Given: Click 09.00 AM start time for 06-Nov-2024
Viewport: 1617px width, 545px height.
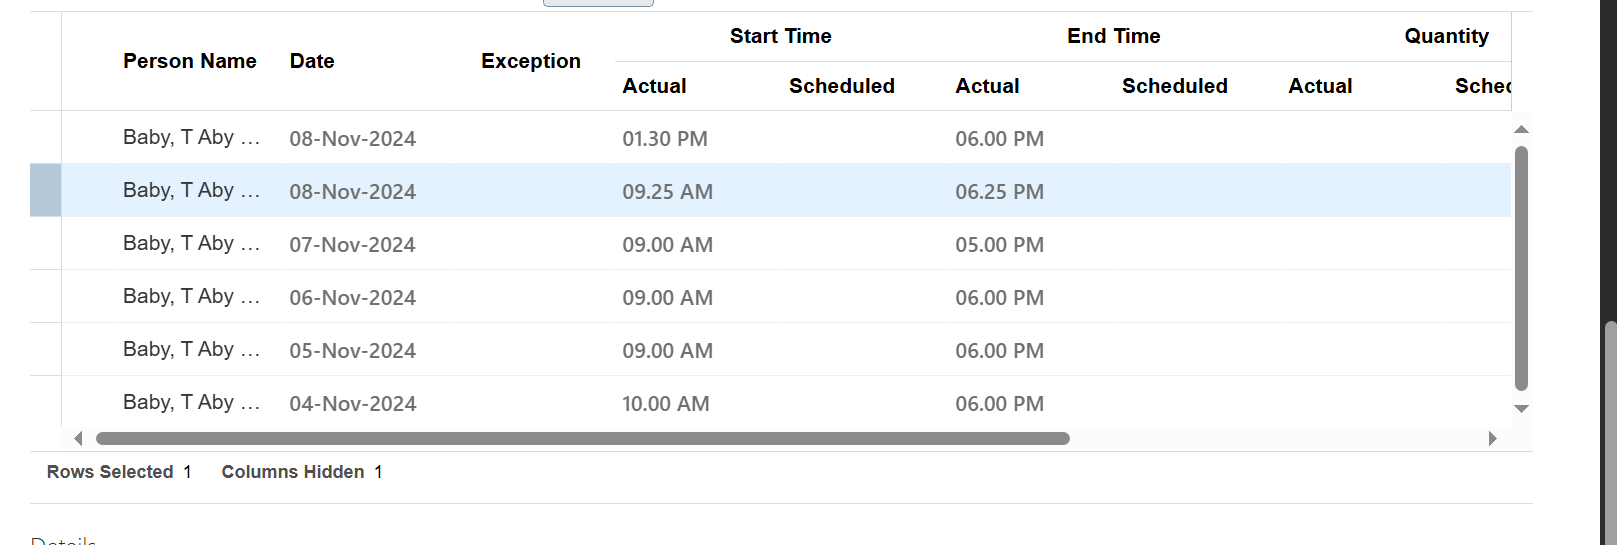Looking at the screenshot, I should (x=668, y=298).
